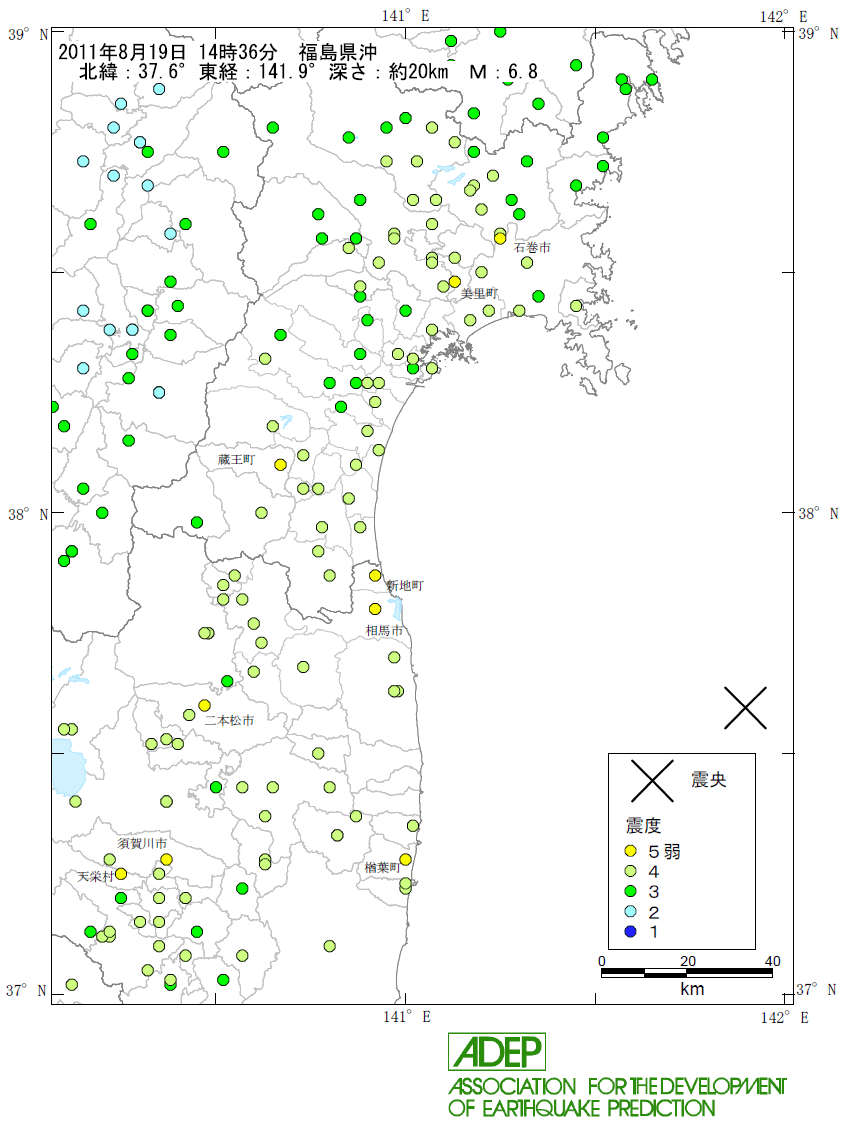Click the 37° N label at bottom right
The image size is (844, 1124).
(x=817, y=989)
